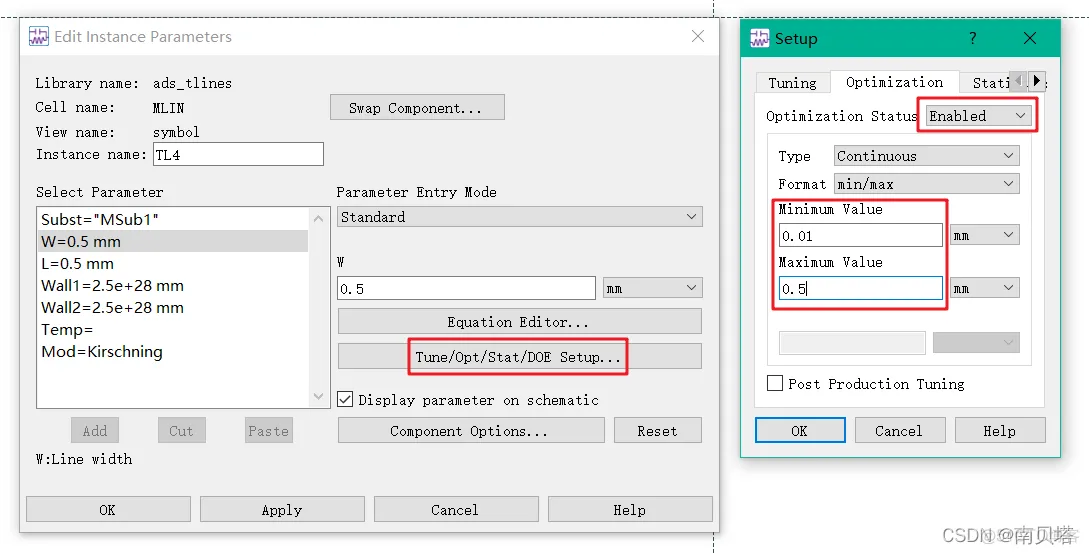1089x554 pixels.
Task: Click the W value input field
Action: point(466,288)
